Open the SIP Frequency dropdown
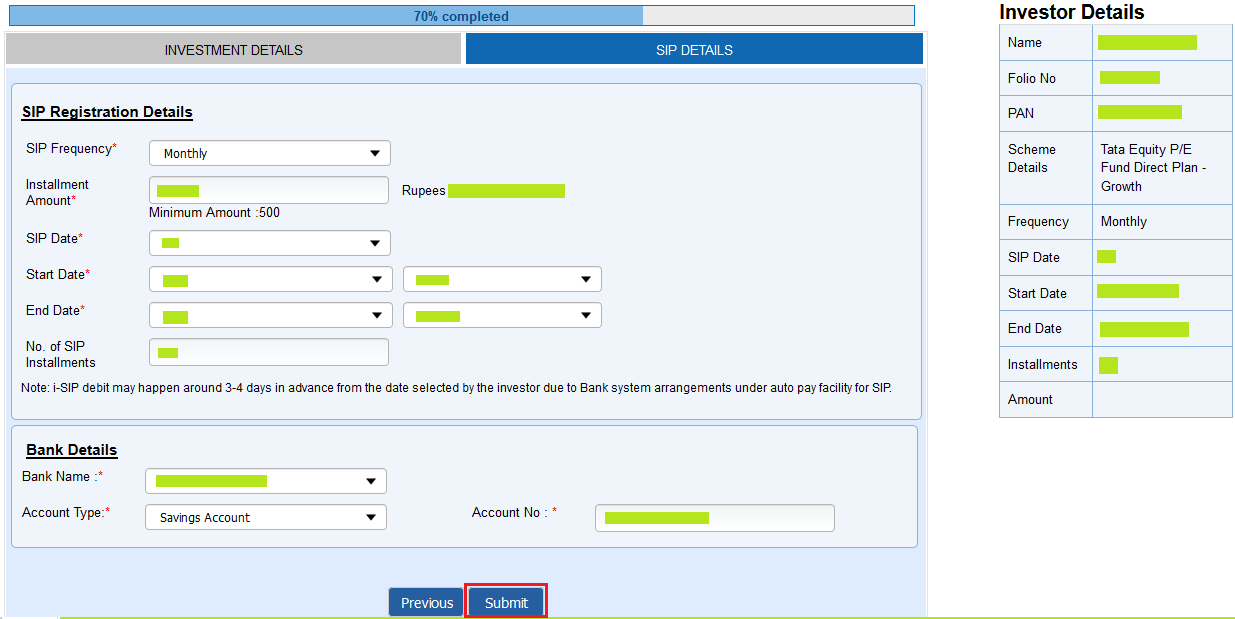This screenshot has height=619, width=1235. 268,152
